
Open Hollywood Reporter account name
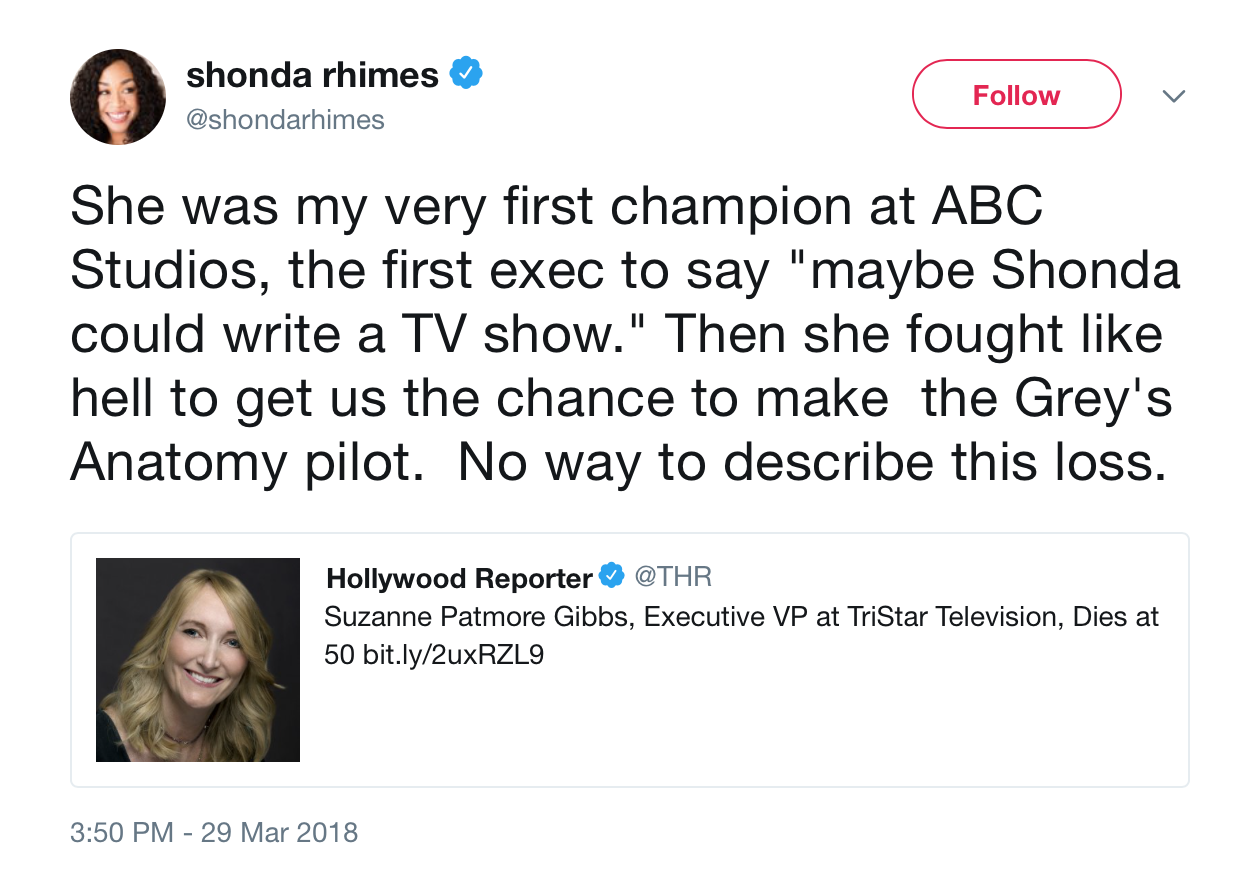(x=459, y=577)
